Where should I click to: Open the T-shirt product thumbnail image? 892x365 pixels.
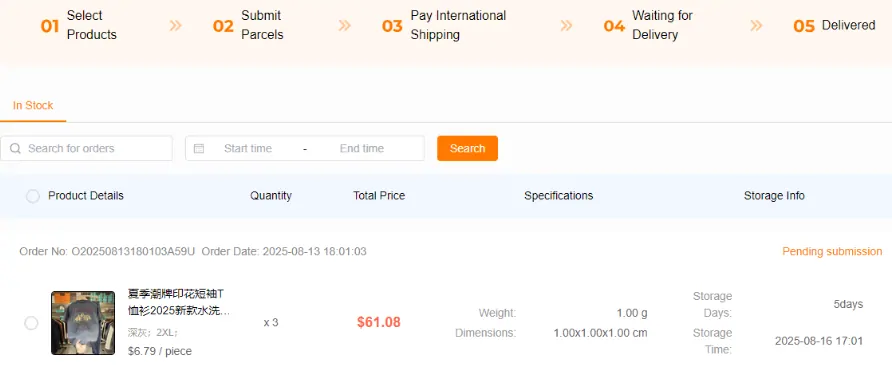[x=83, y=323]
